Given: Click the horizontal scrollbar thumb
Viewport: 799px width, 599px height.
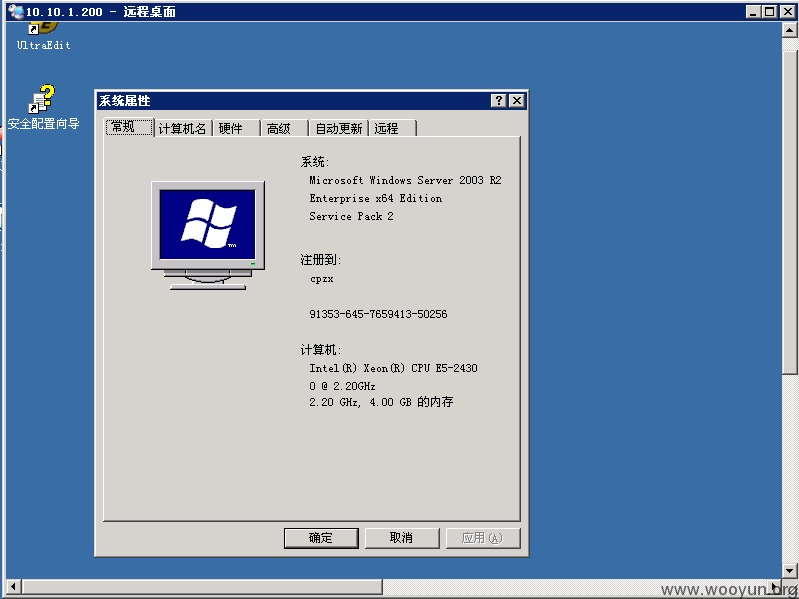Looking at the screenshot, I should point(202,586).
